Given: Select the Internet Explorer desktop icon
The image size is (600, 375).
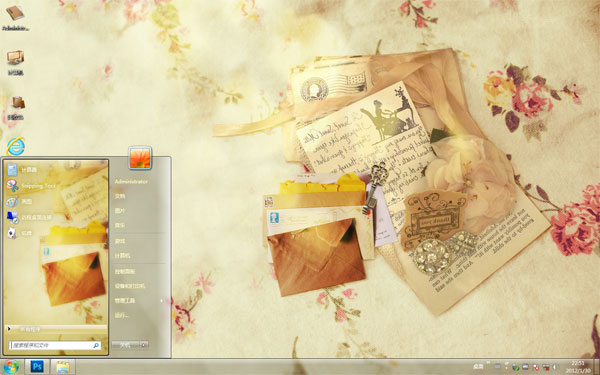Looking at the screenshot, I should [x=16, y=147].
